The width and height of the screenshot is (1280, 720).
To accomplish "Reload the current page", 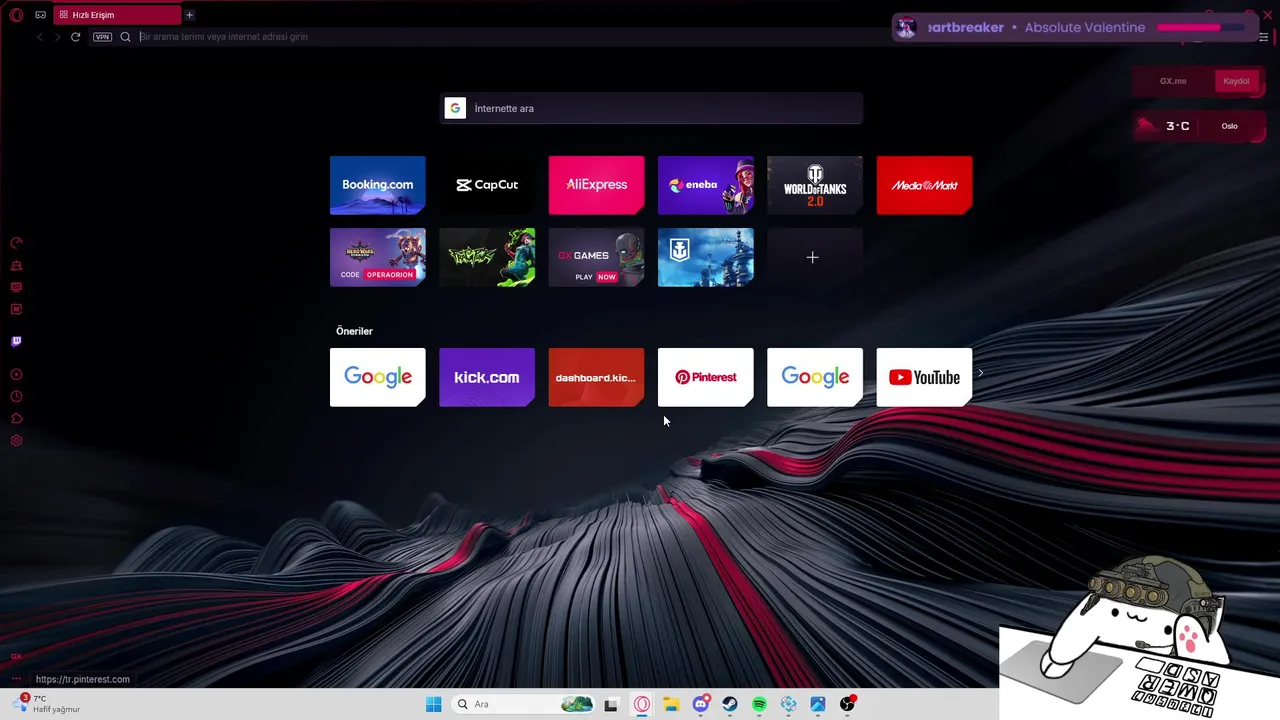I will pos(75,37).
